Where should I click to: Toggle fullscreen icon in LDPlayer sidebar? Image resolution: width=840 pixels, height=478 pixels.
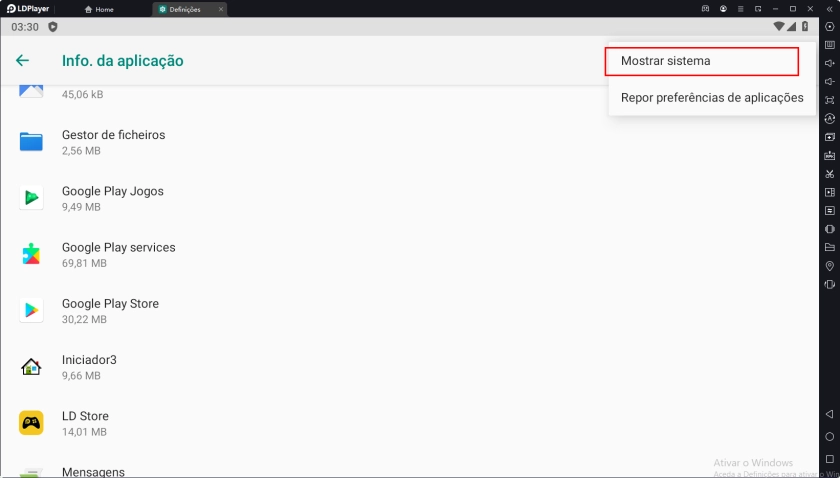tap(830, 100)
